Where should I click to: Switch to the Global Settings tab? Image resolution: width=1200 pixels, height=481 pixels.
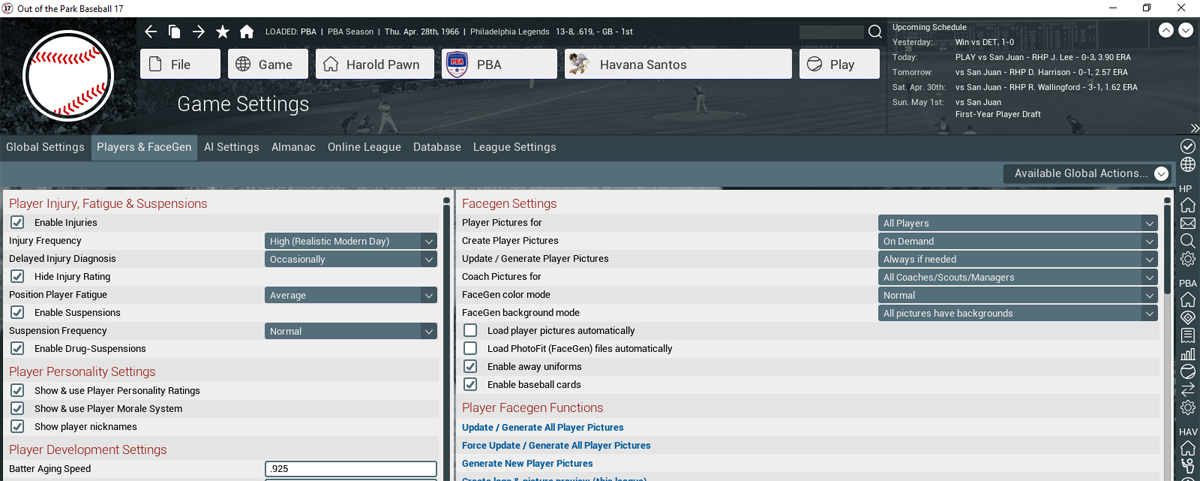click(45, 147)
